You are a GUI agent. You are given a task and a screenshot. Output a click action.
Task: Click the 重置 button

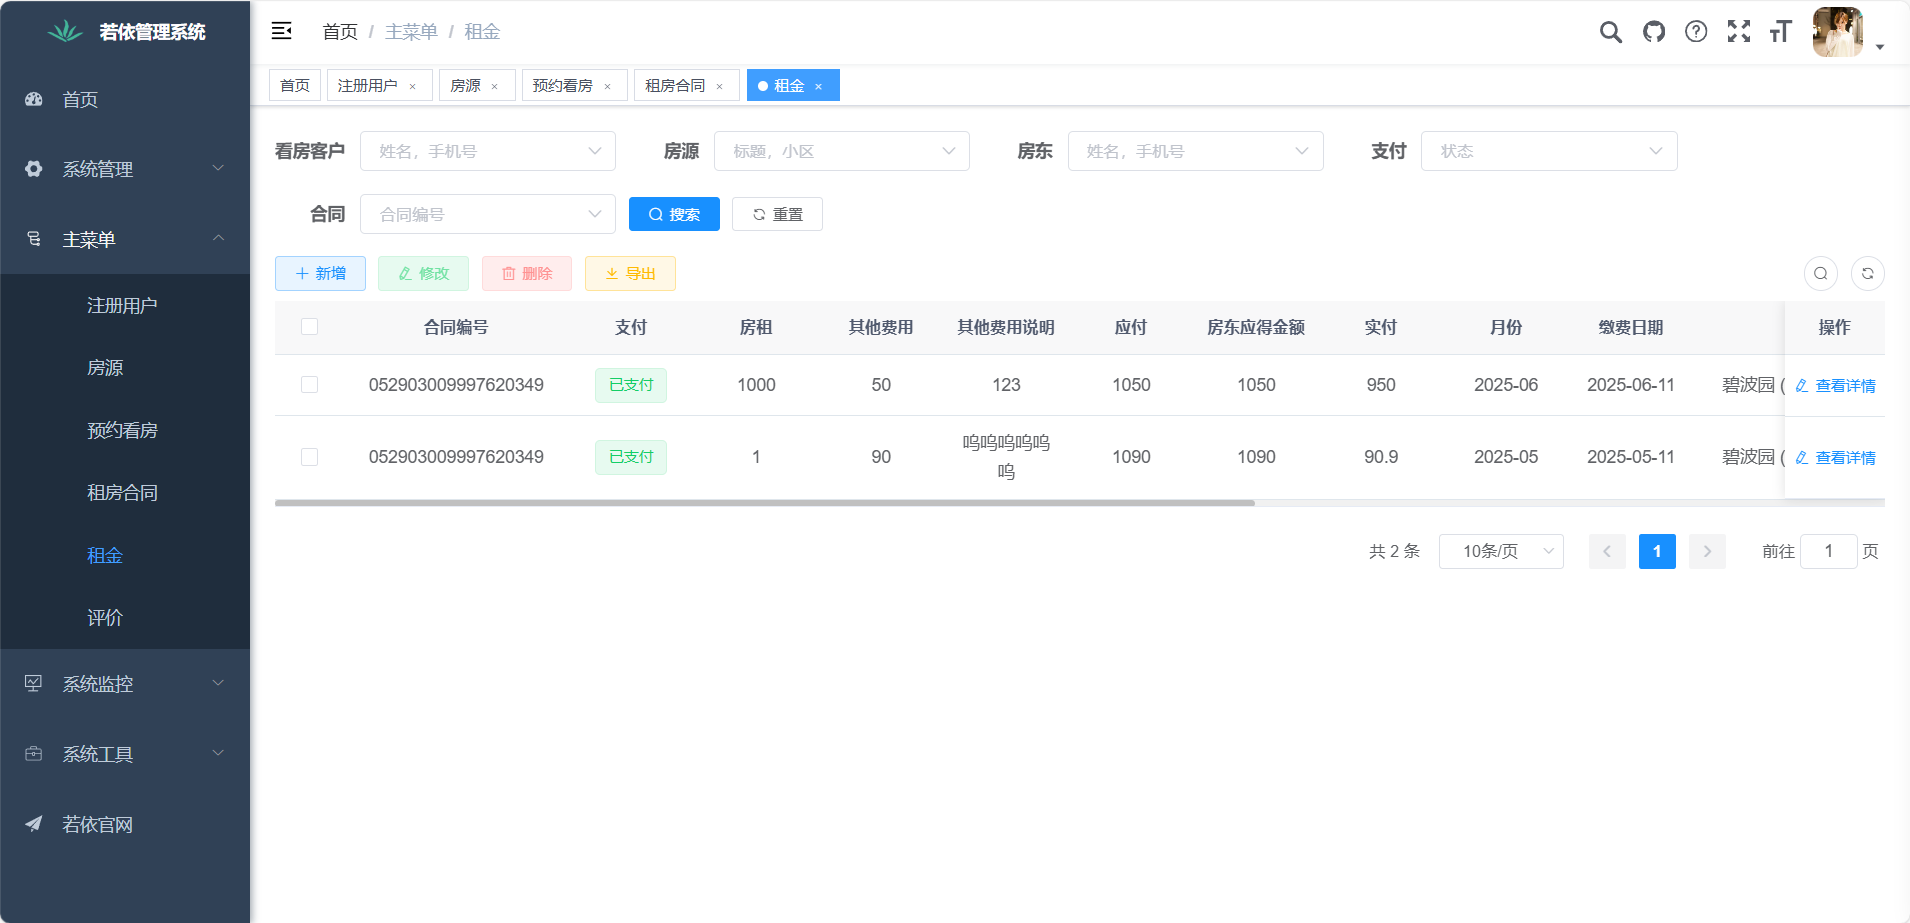777,214
